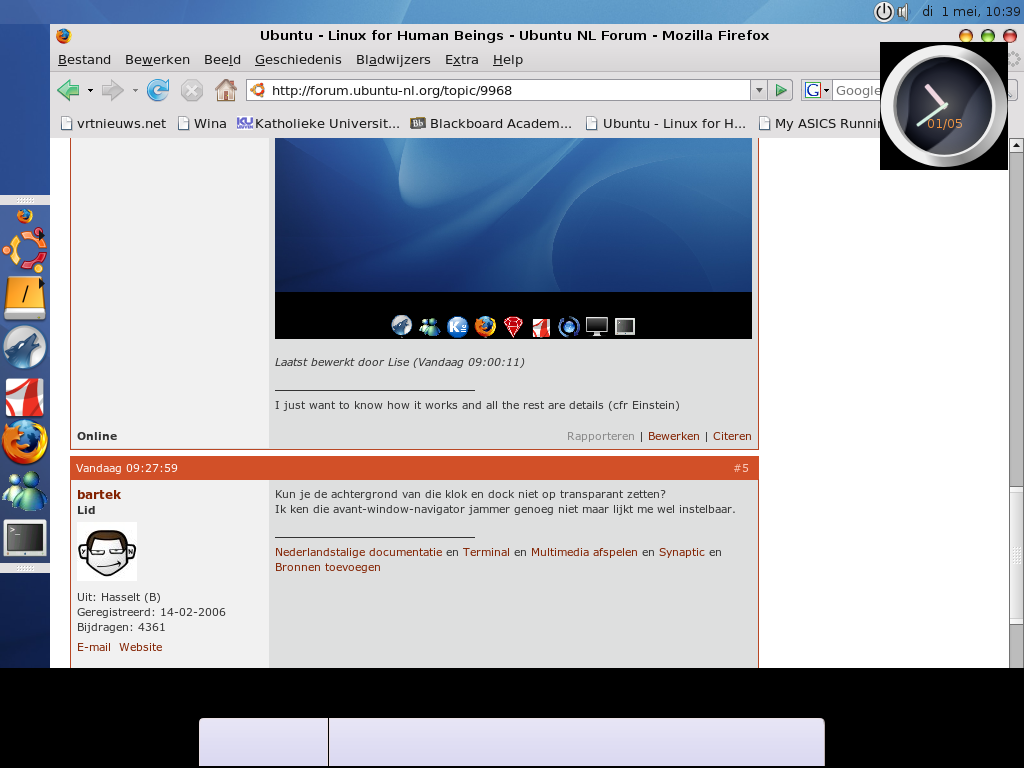Click the URL address field
Screen dimensions: 1024x768
pos(500,90)
